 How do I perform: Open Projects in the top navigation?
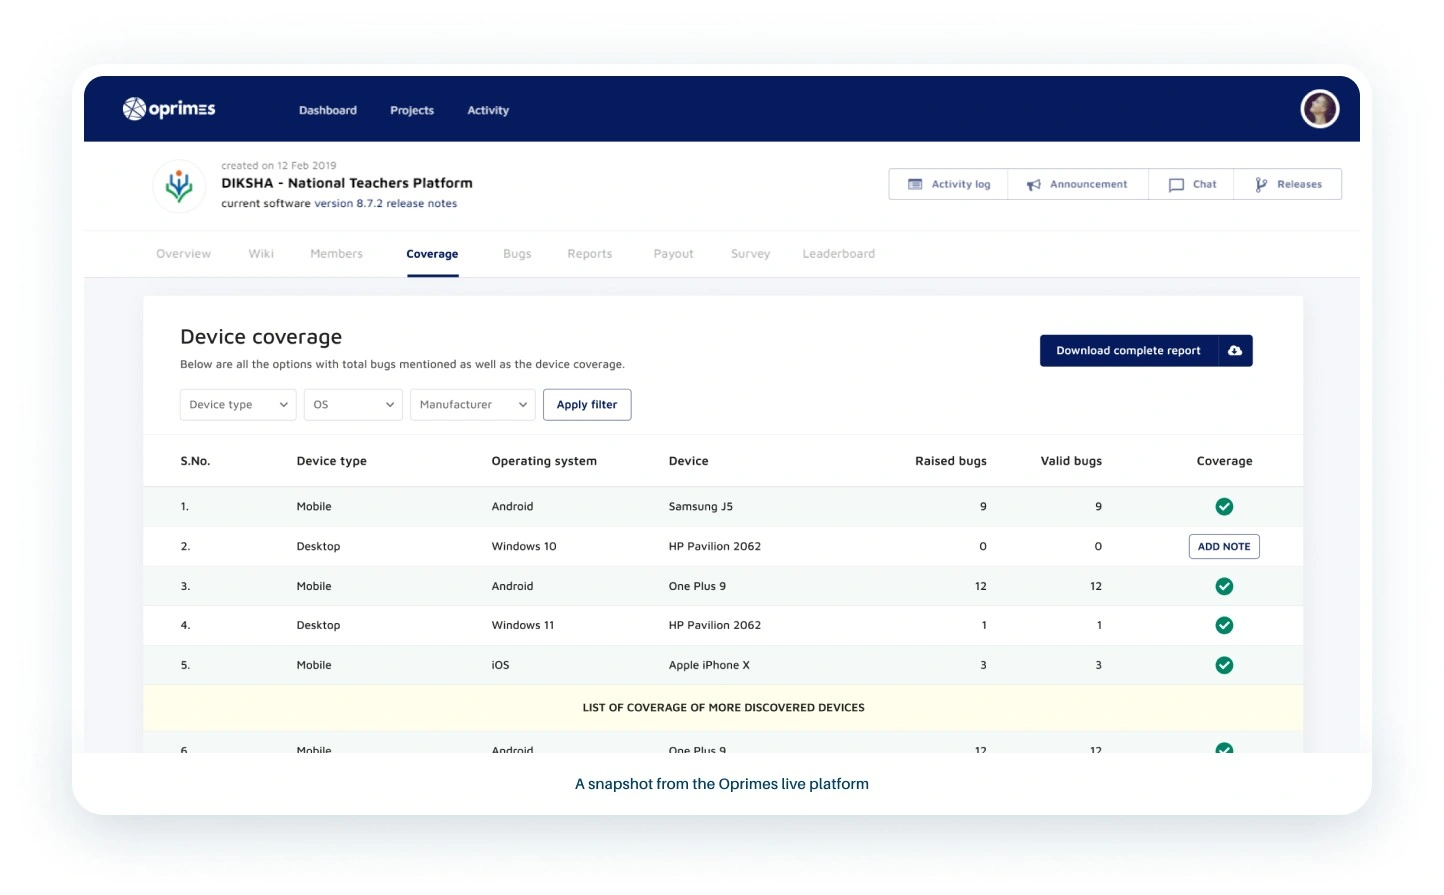[412, 111]
